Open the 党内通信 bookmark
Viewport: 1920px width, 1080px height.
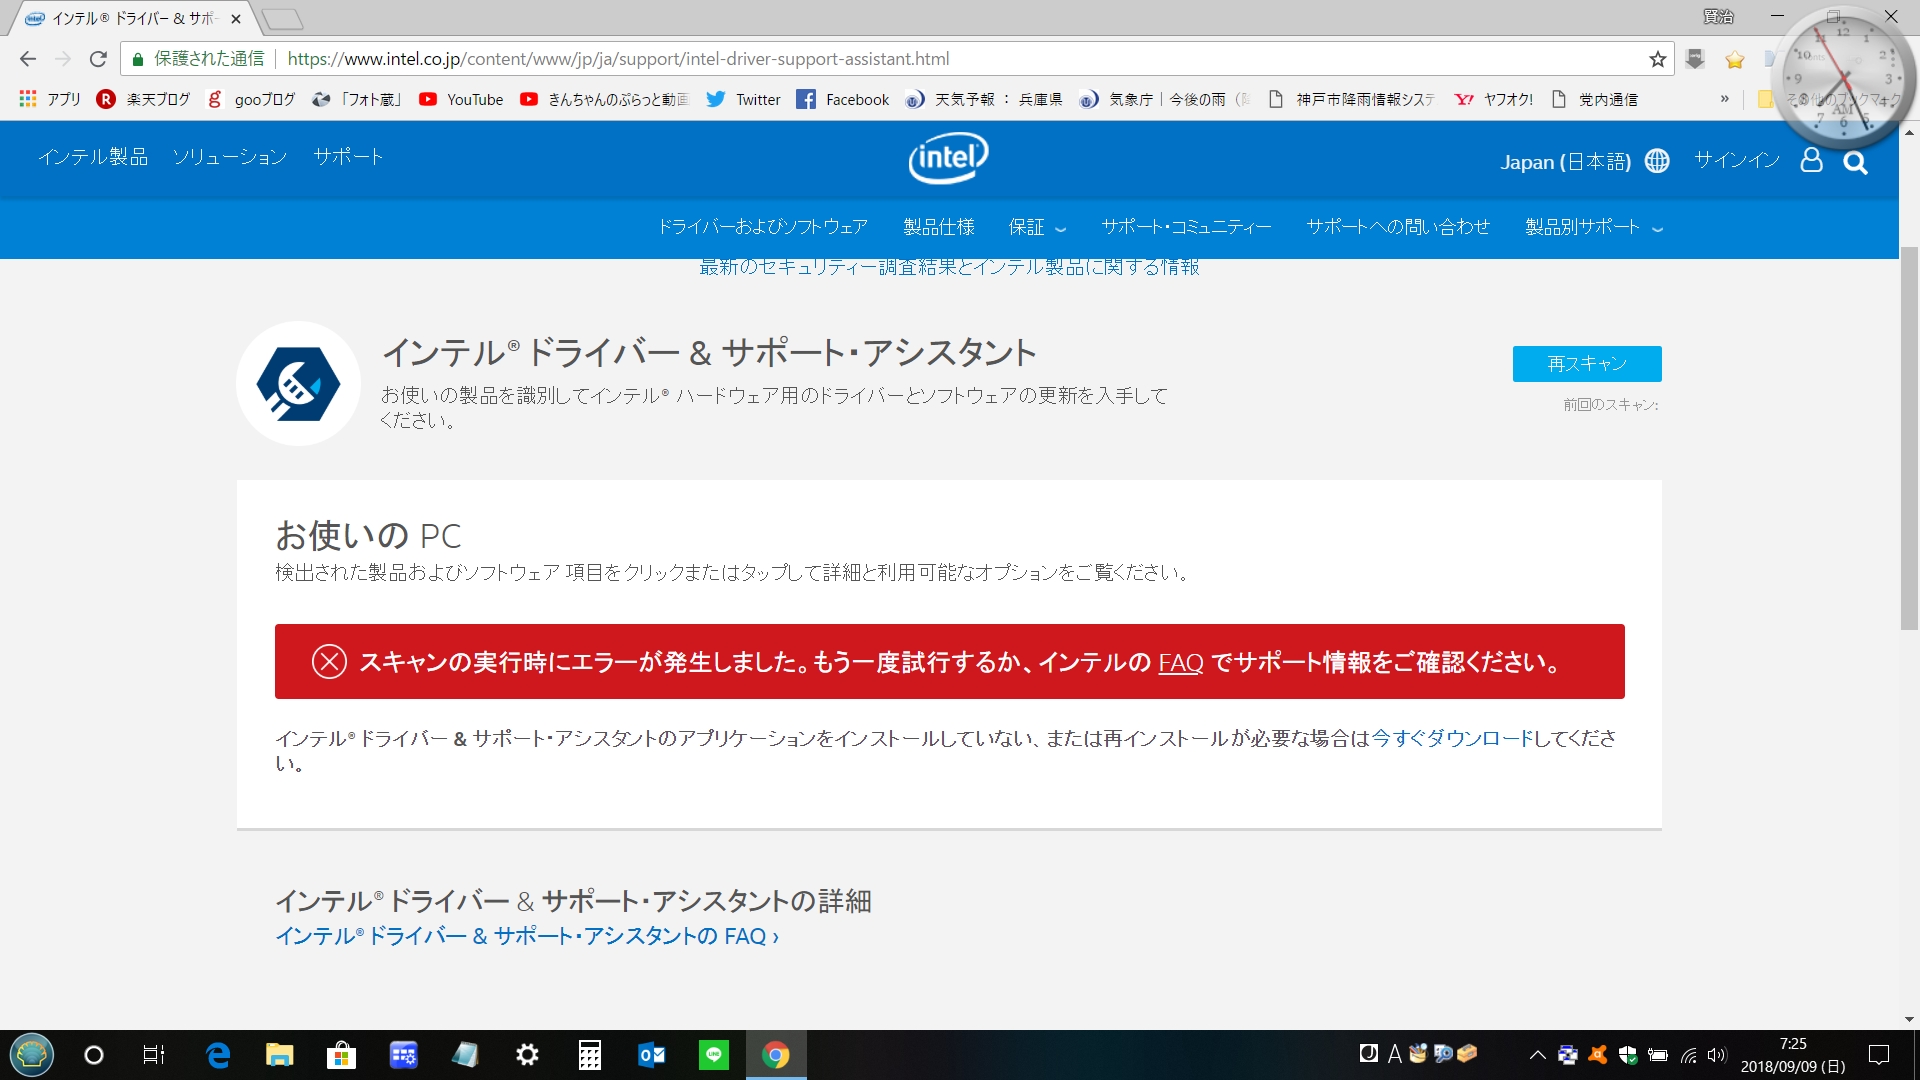click(1595, 99)
